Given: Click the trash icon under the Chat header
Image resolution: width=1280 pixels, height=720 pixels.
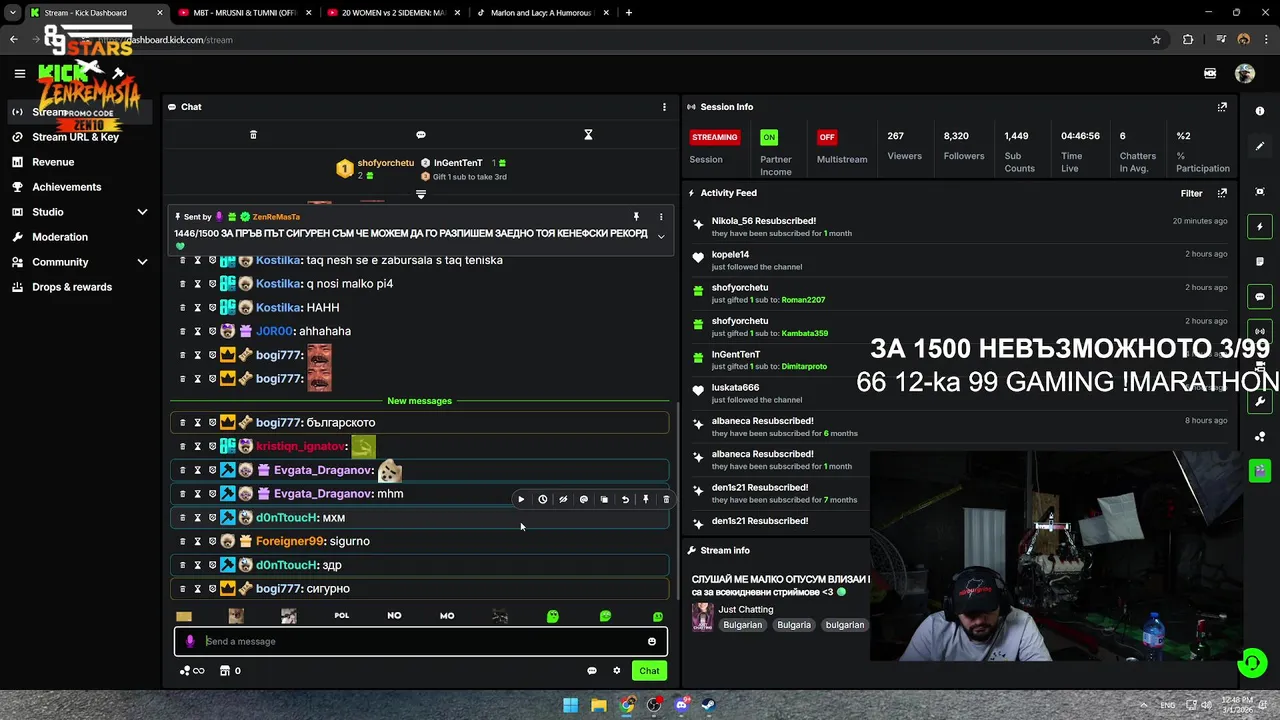Looking at the screenshot, I should [x=253, y=135].
